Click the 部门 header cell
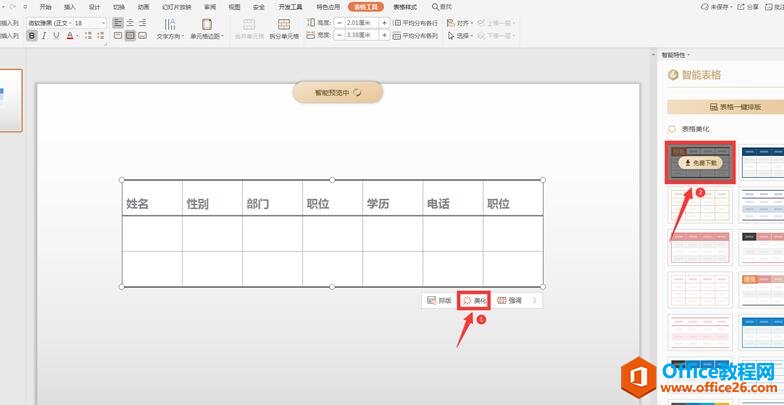This screenshot has height=405, width=784. coord(272,198)
